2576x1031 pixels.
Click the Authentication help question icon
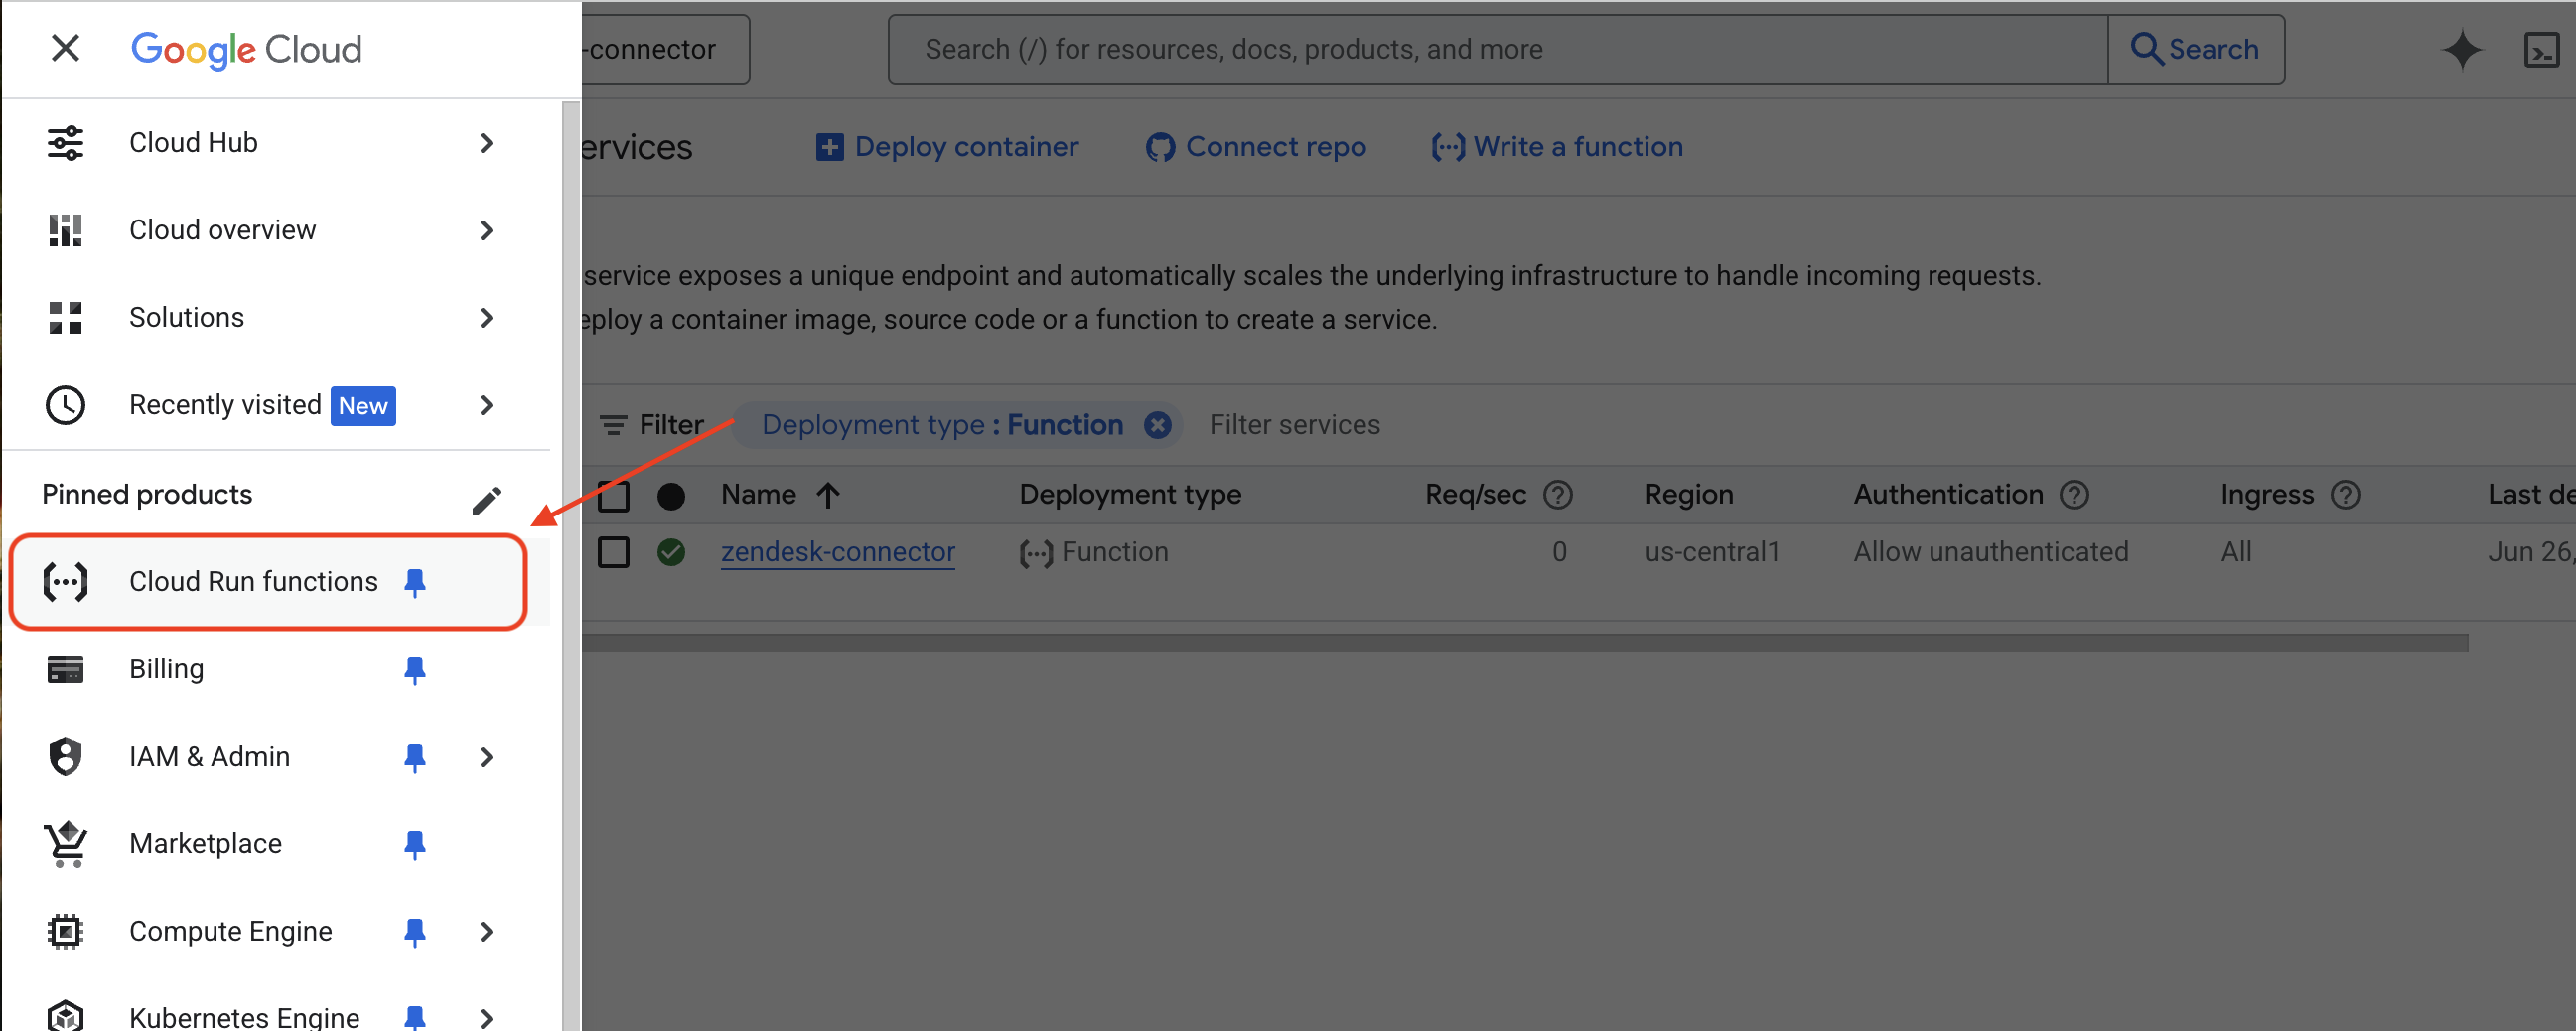[2074, 495]
